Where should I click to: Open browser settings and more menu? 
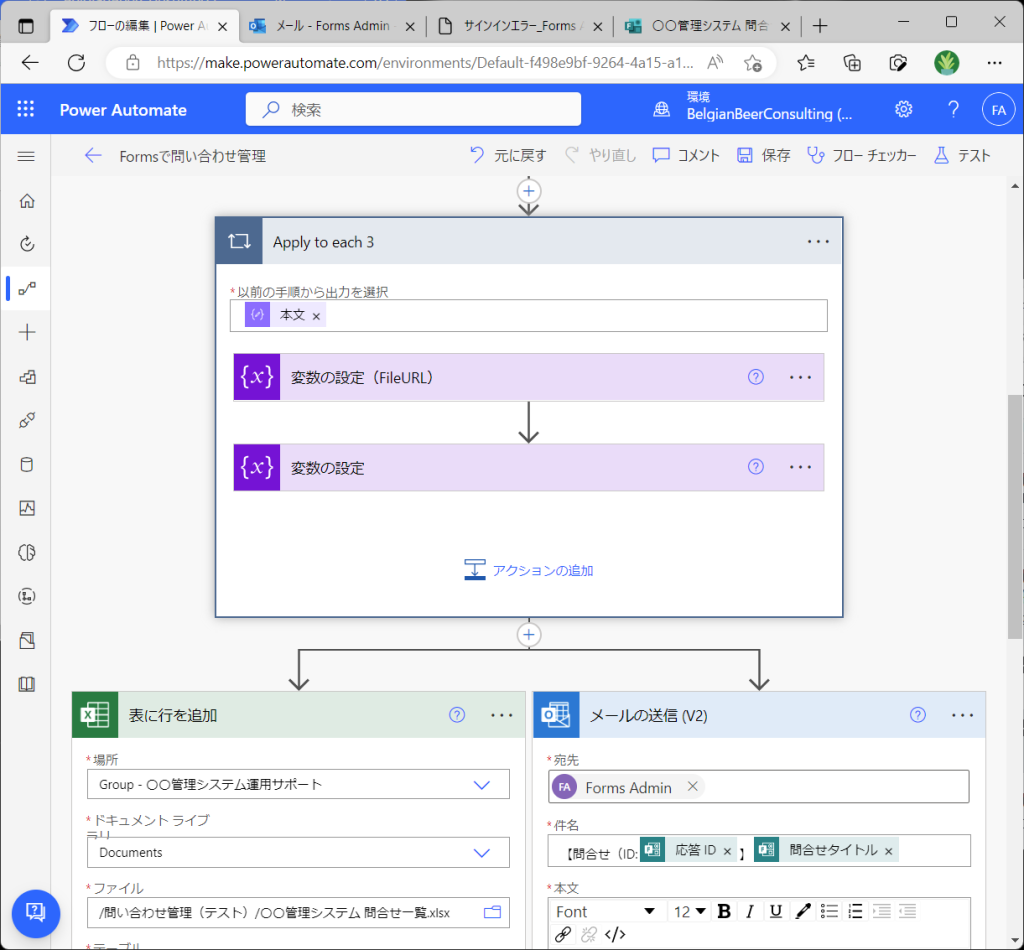coord(994,63)
